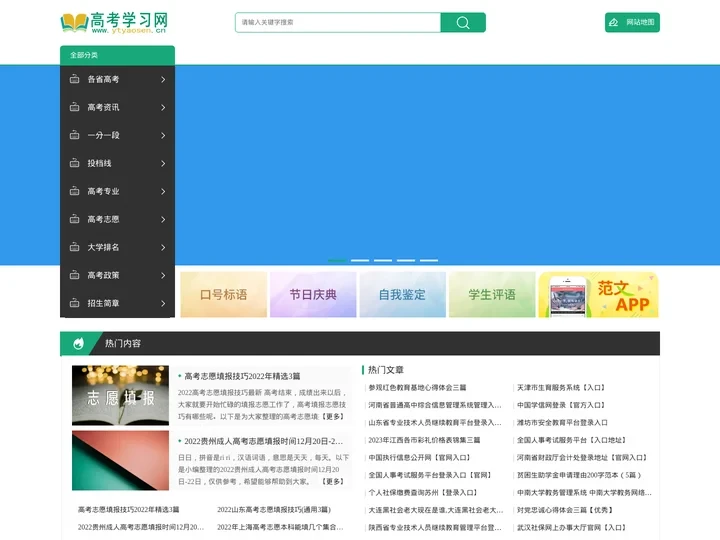Open 潍坊市安全教育平台登录入口 link
This screenshot has width=720, height=540.
pyautogui.click(x=562, y=422)
